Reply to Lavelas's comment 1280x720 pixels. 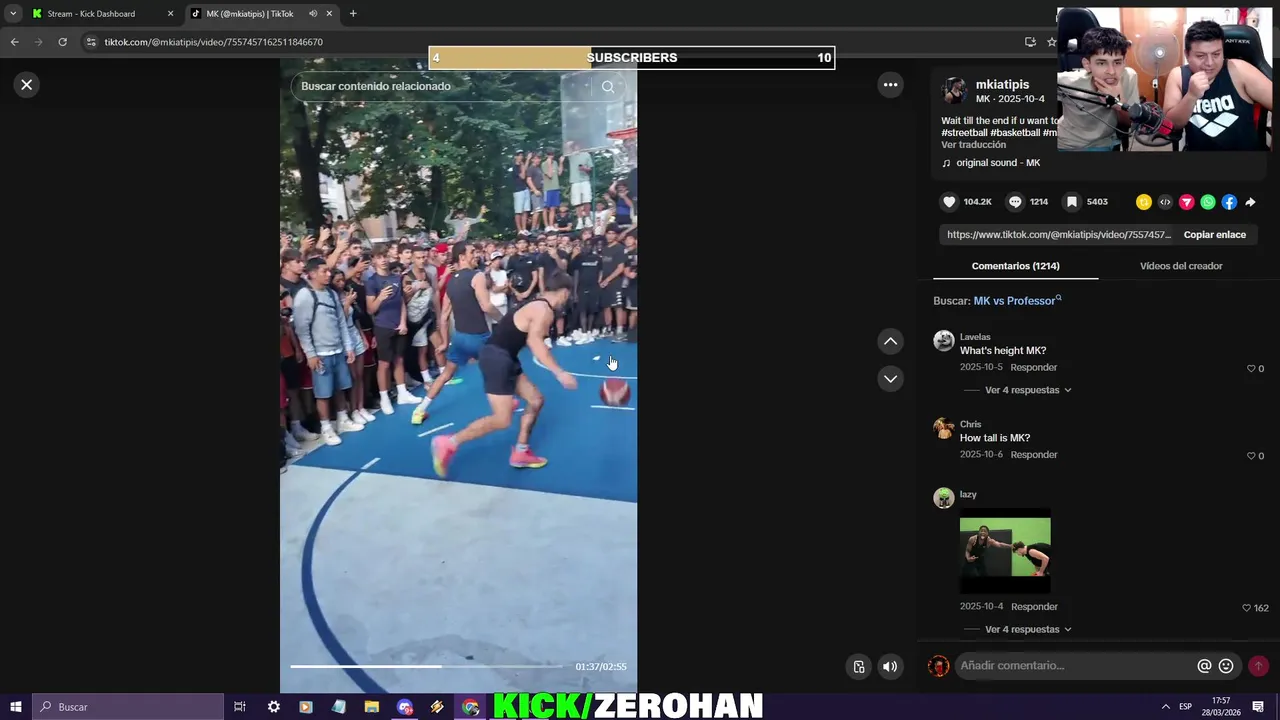pos(1033,368)
